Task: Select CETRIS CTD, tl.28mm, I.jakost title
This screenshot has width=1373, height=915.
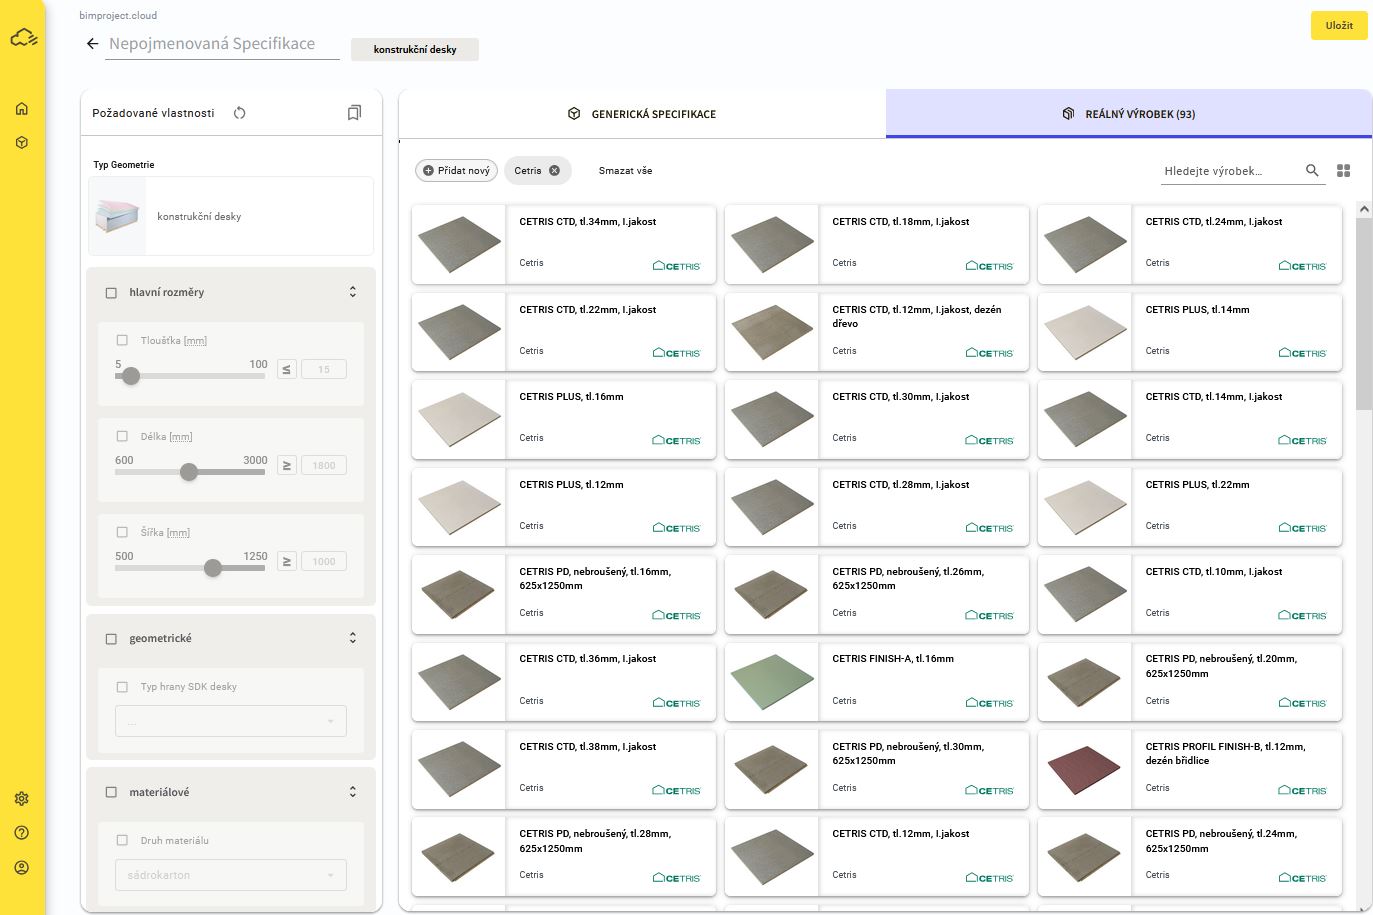Action: 901,485
